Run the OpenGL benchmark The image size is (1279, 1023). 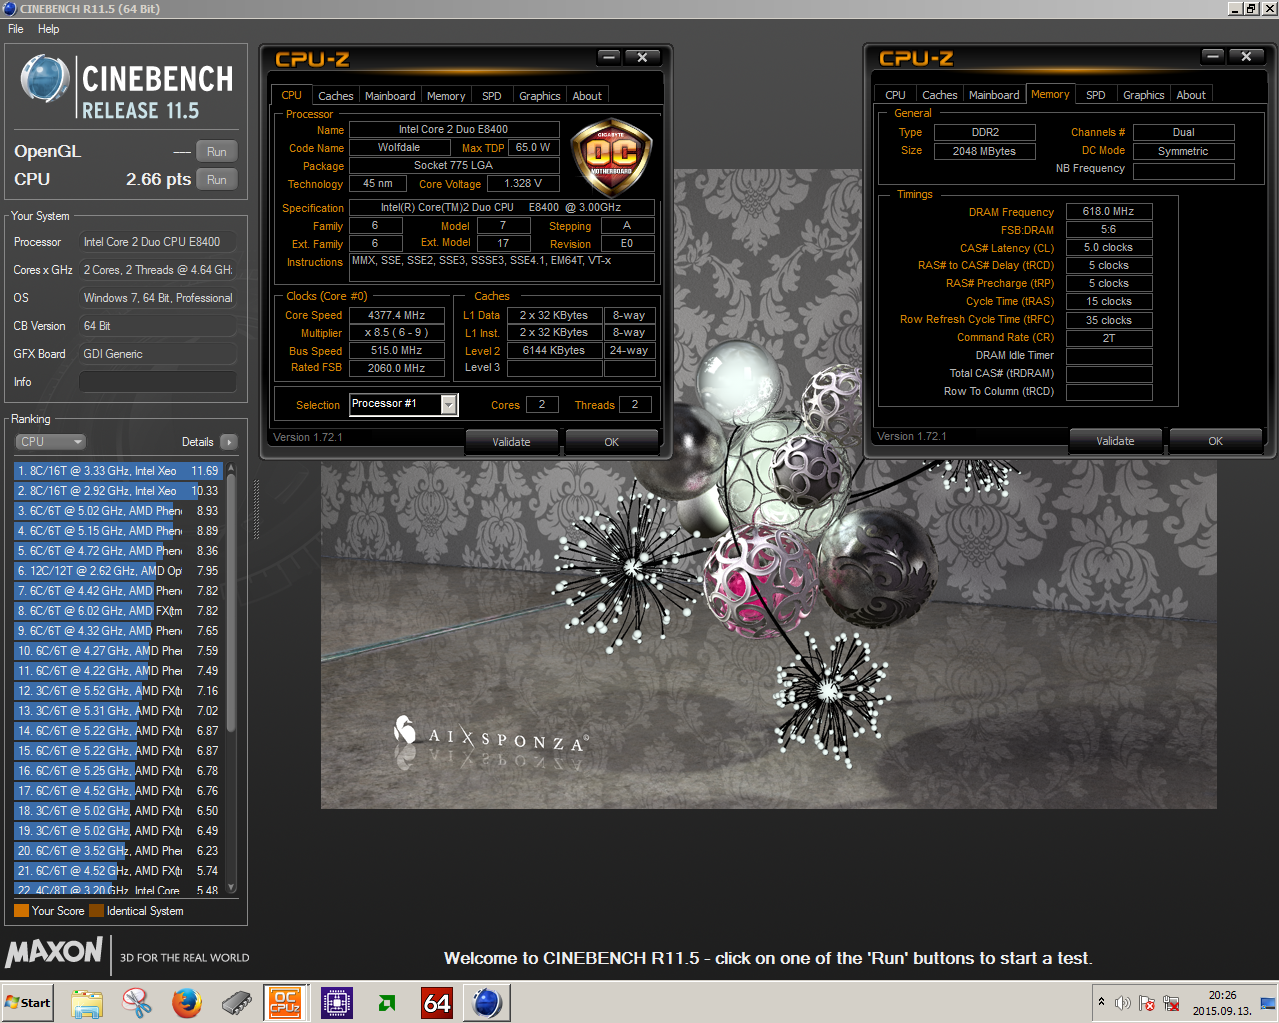coord(217,152)
